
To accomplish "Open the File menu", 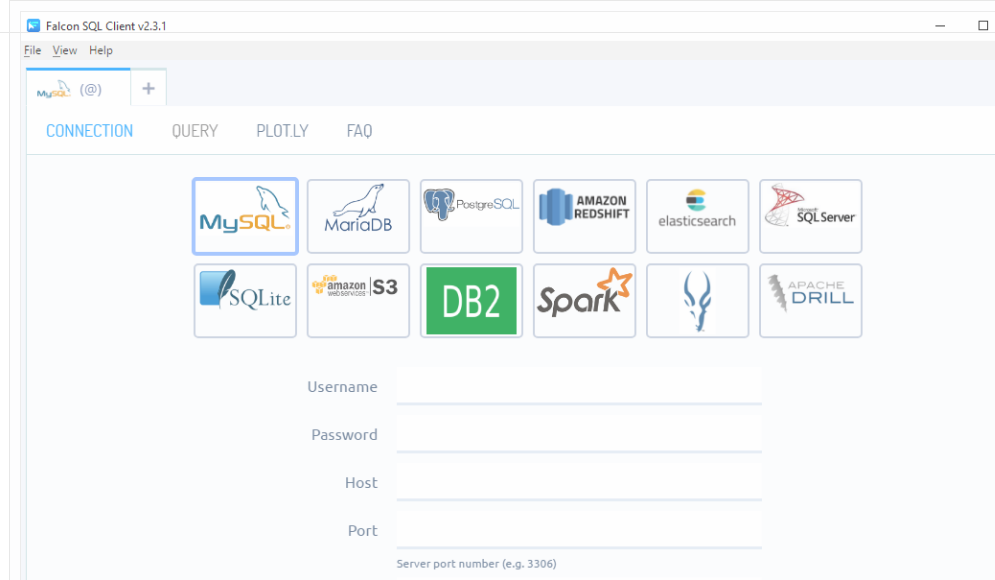I will 33,51.
